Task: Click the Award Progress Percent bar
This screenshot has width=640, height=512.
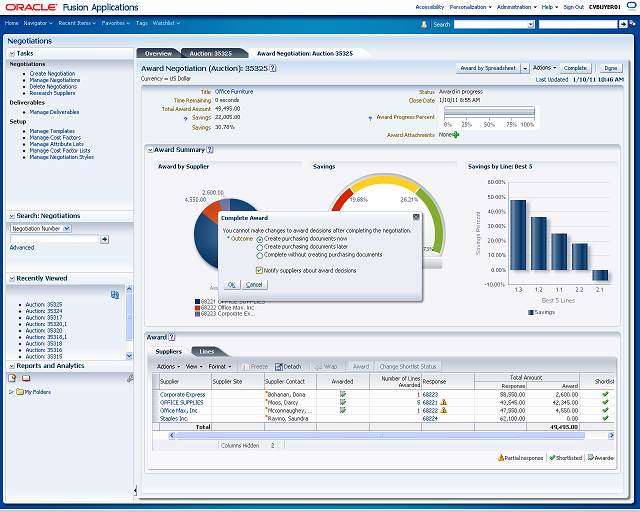Action: (489, 111)
